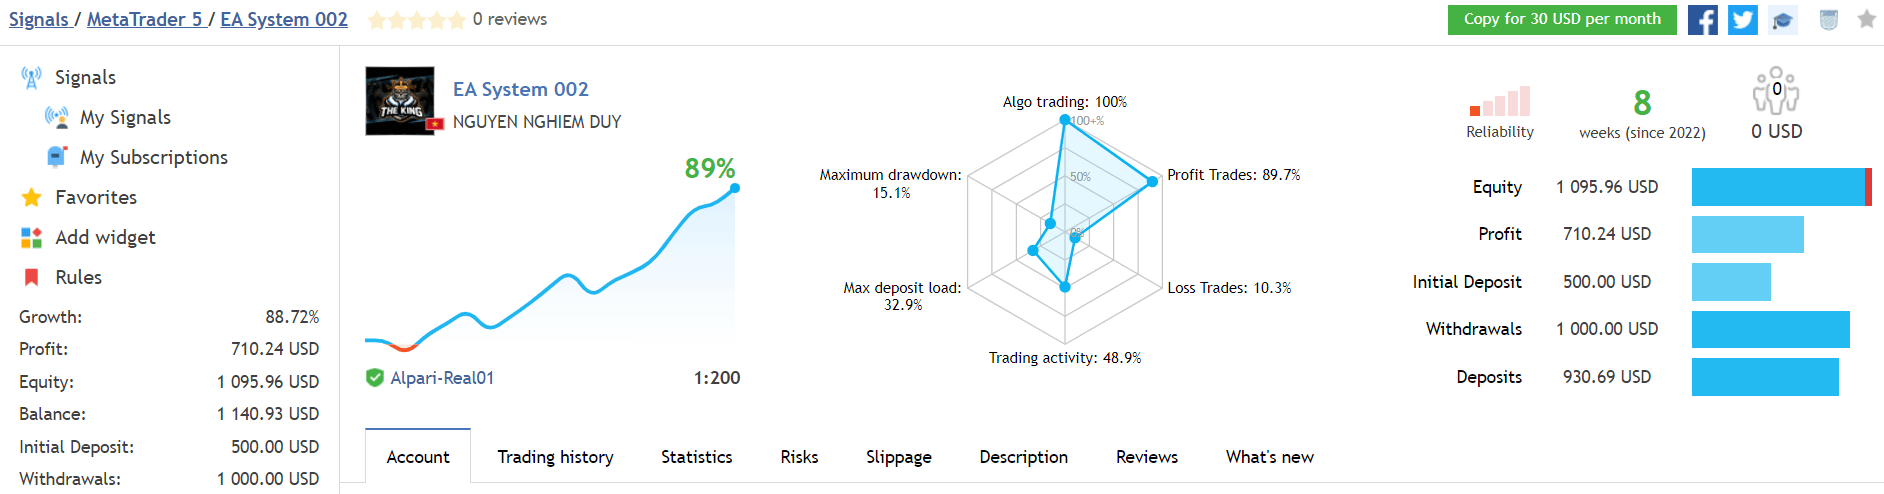Click the graduation cap icon

coord(1782,20)
